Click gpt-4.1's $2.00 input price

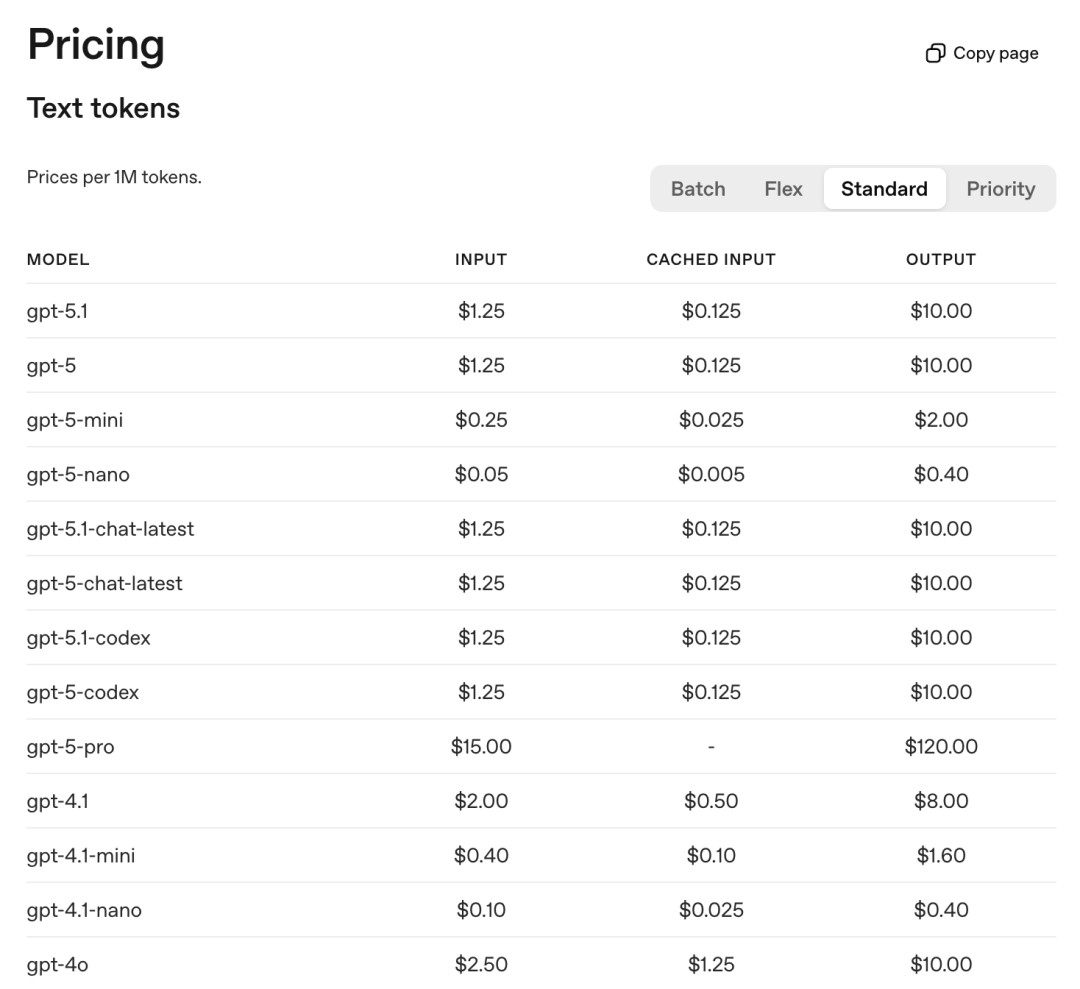[x=481, y=801]
